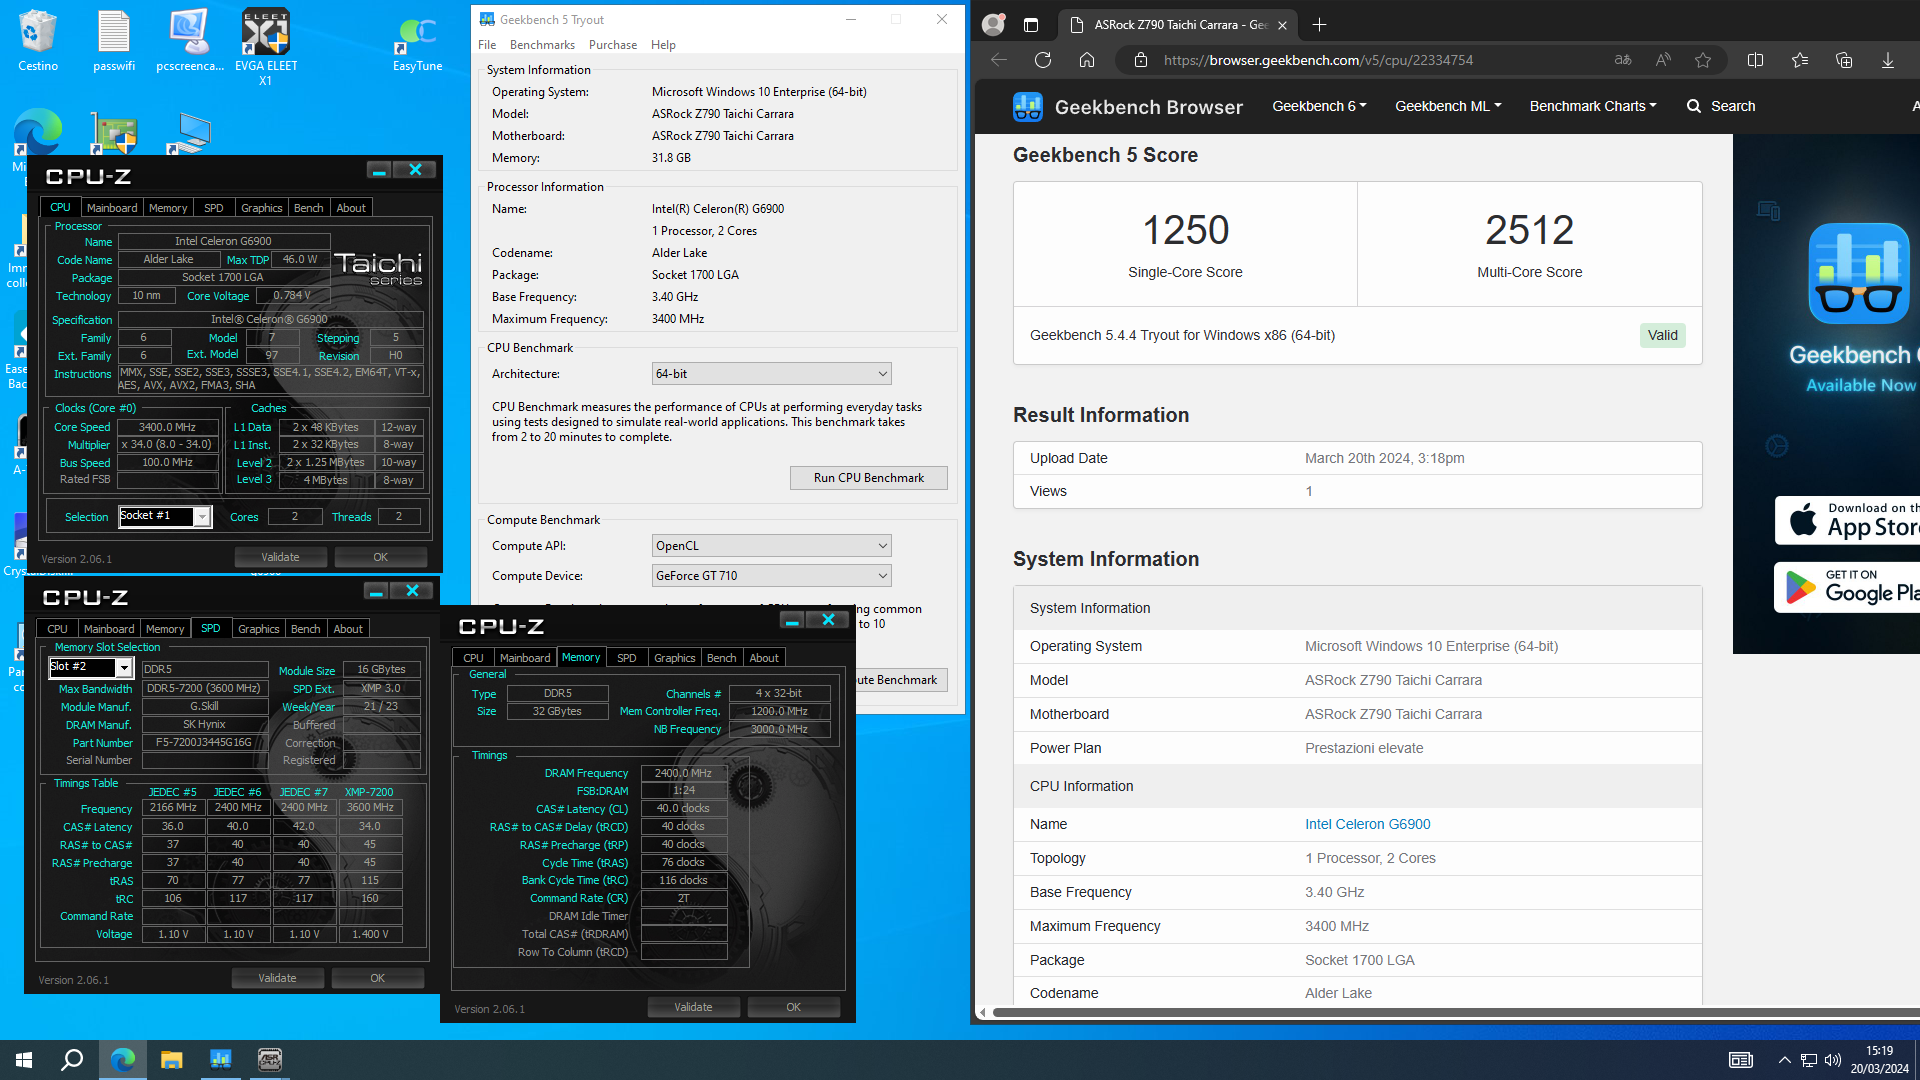1920x1080 pixels.
Task: Open File Explorer from taskbar
Action: coord(172,1060)
